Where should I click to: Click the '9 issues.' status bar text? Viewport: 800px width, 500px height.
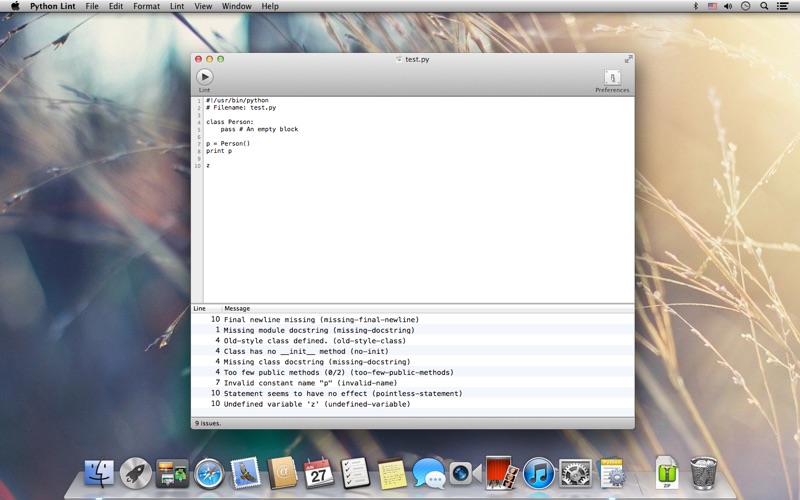click(x=208, y=423)
